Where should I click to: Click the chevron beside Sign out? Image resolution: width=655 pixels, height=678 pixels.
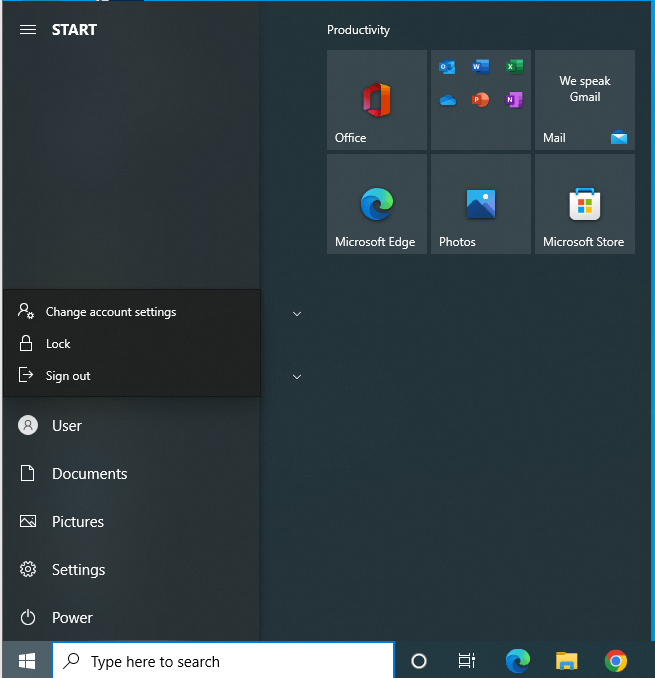pyautogui.click(x=297, y=377)
